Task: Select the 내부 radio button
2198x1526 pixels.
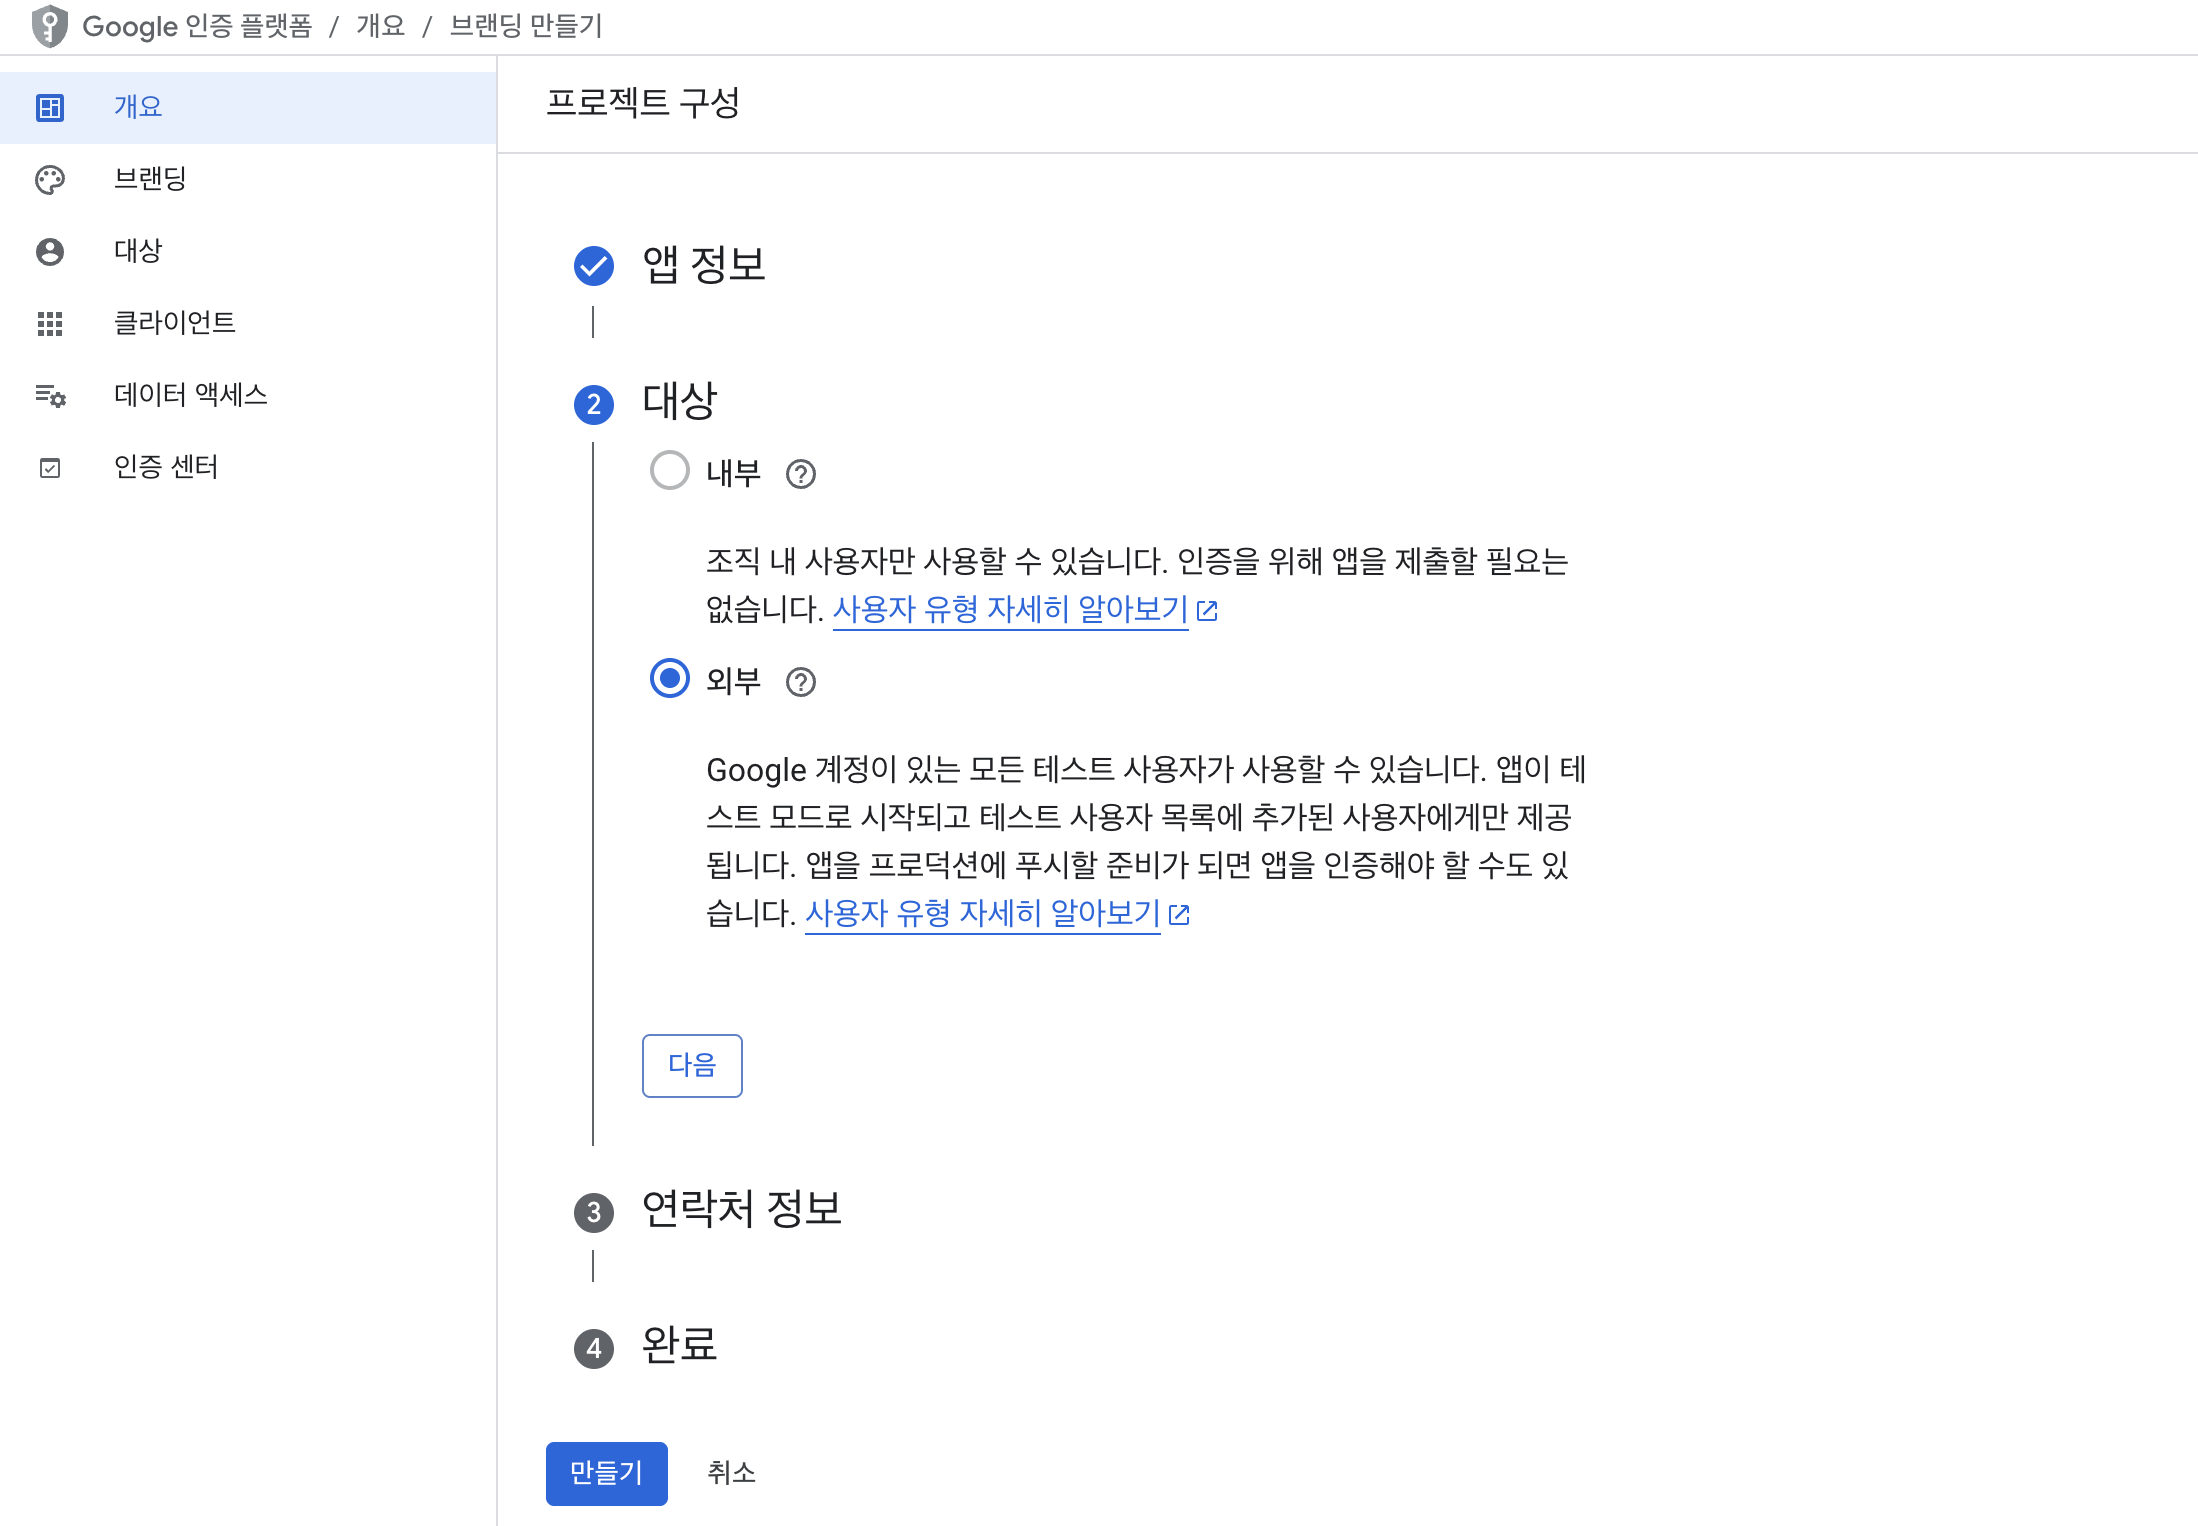Action: tap(670, 470)
